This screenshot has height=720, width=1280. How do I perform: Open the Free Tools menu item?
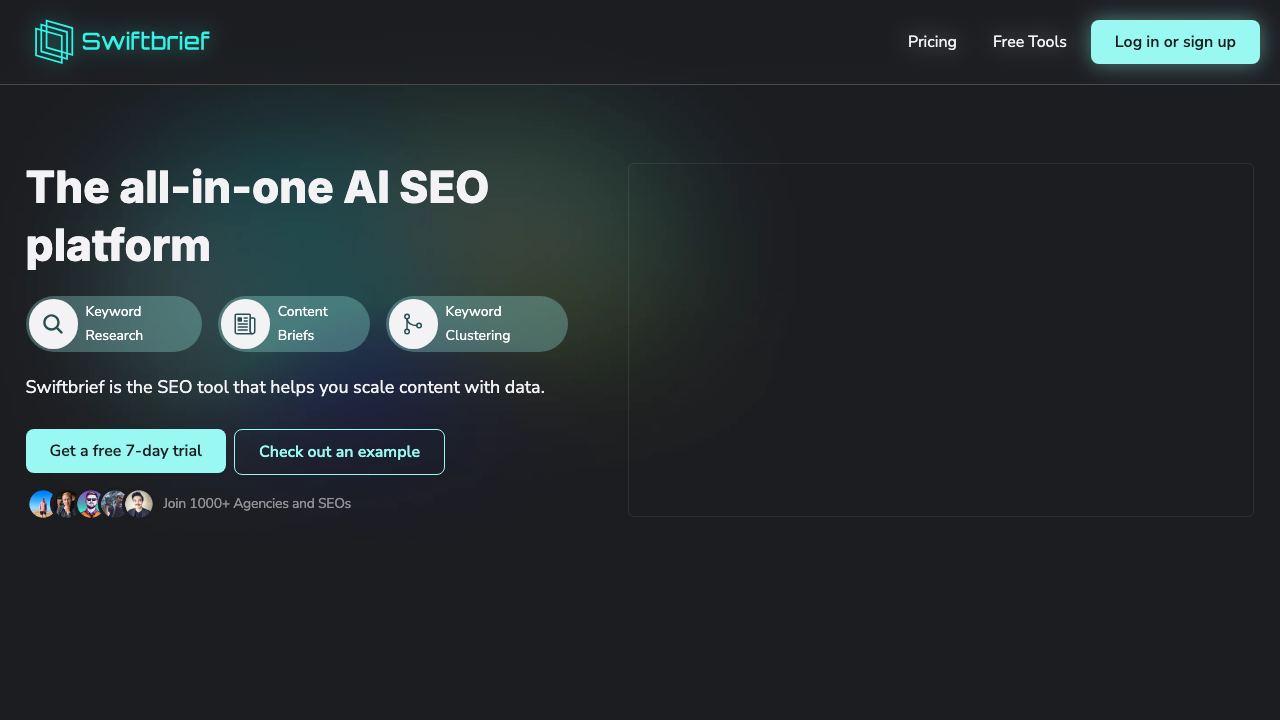click(1029, 42)
